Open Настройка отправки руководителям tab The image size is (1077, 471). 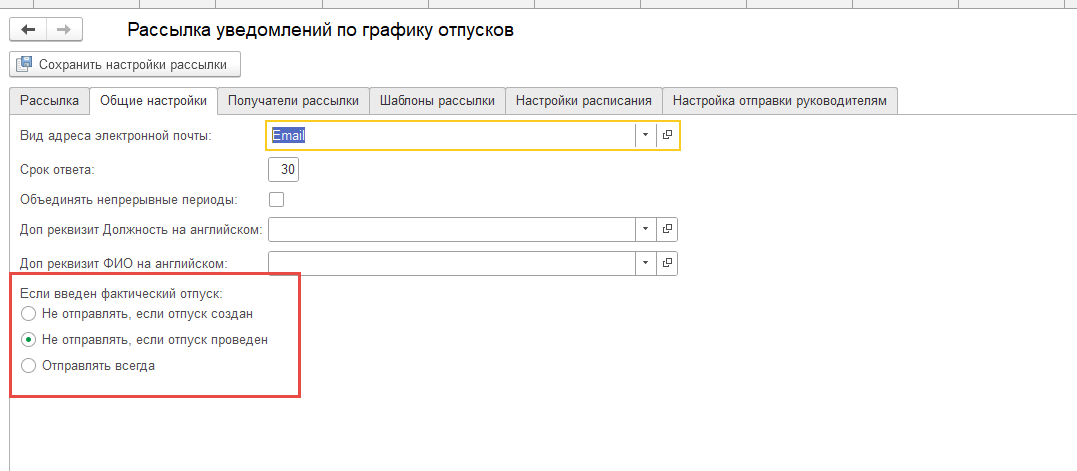coord(780,101)
